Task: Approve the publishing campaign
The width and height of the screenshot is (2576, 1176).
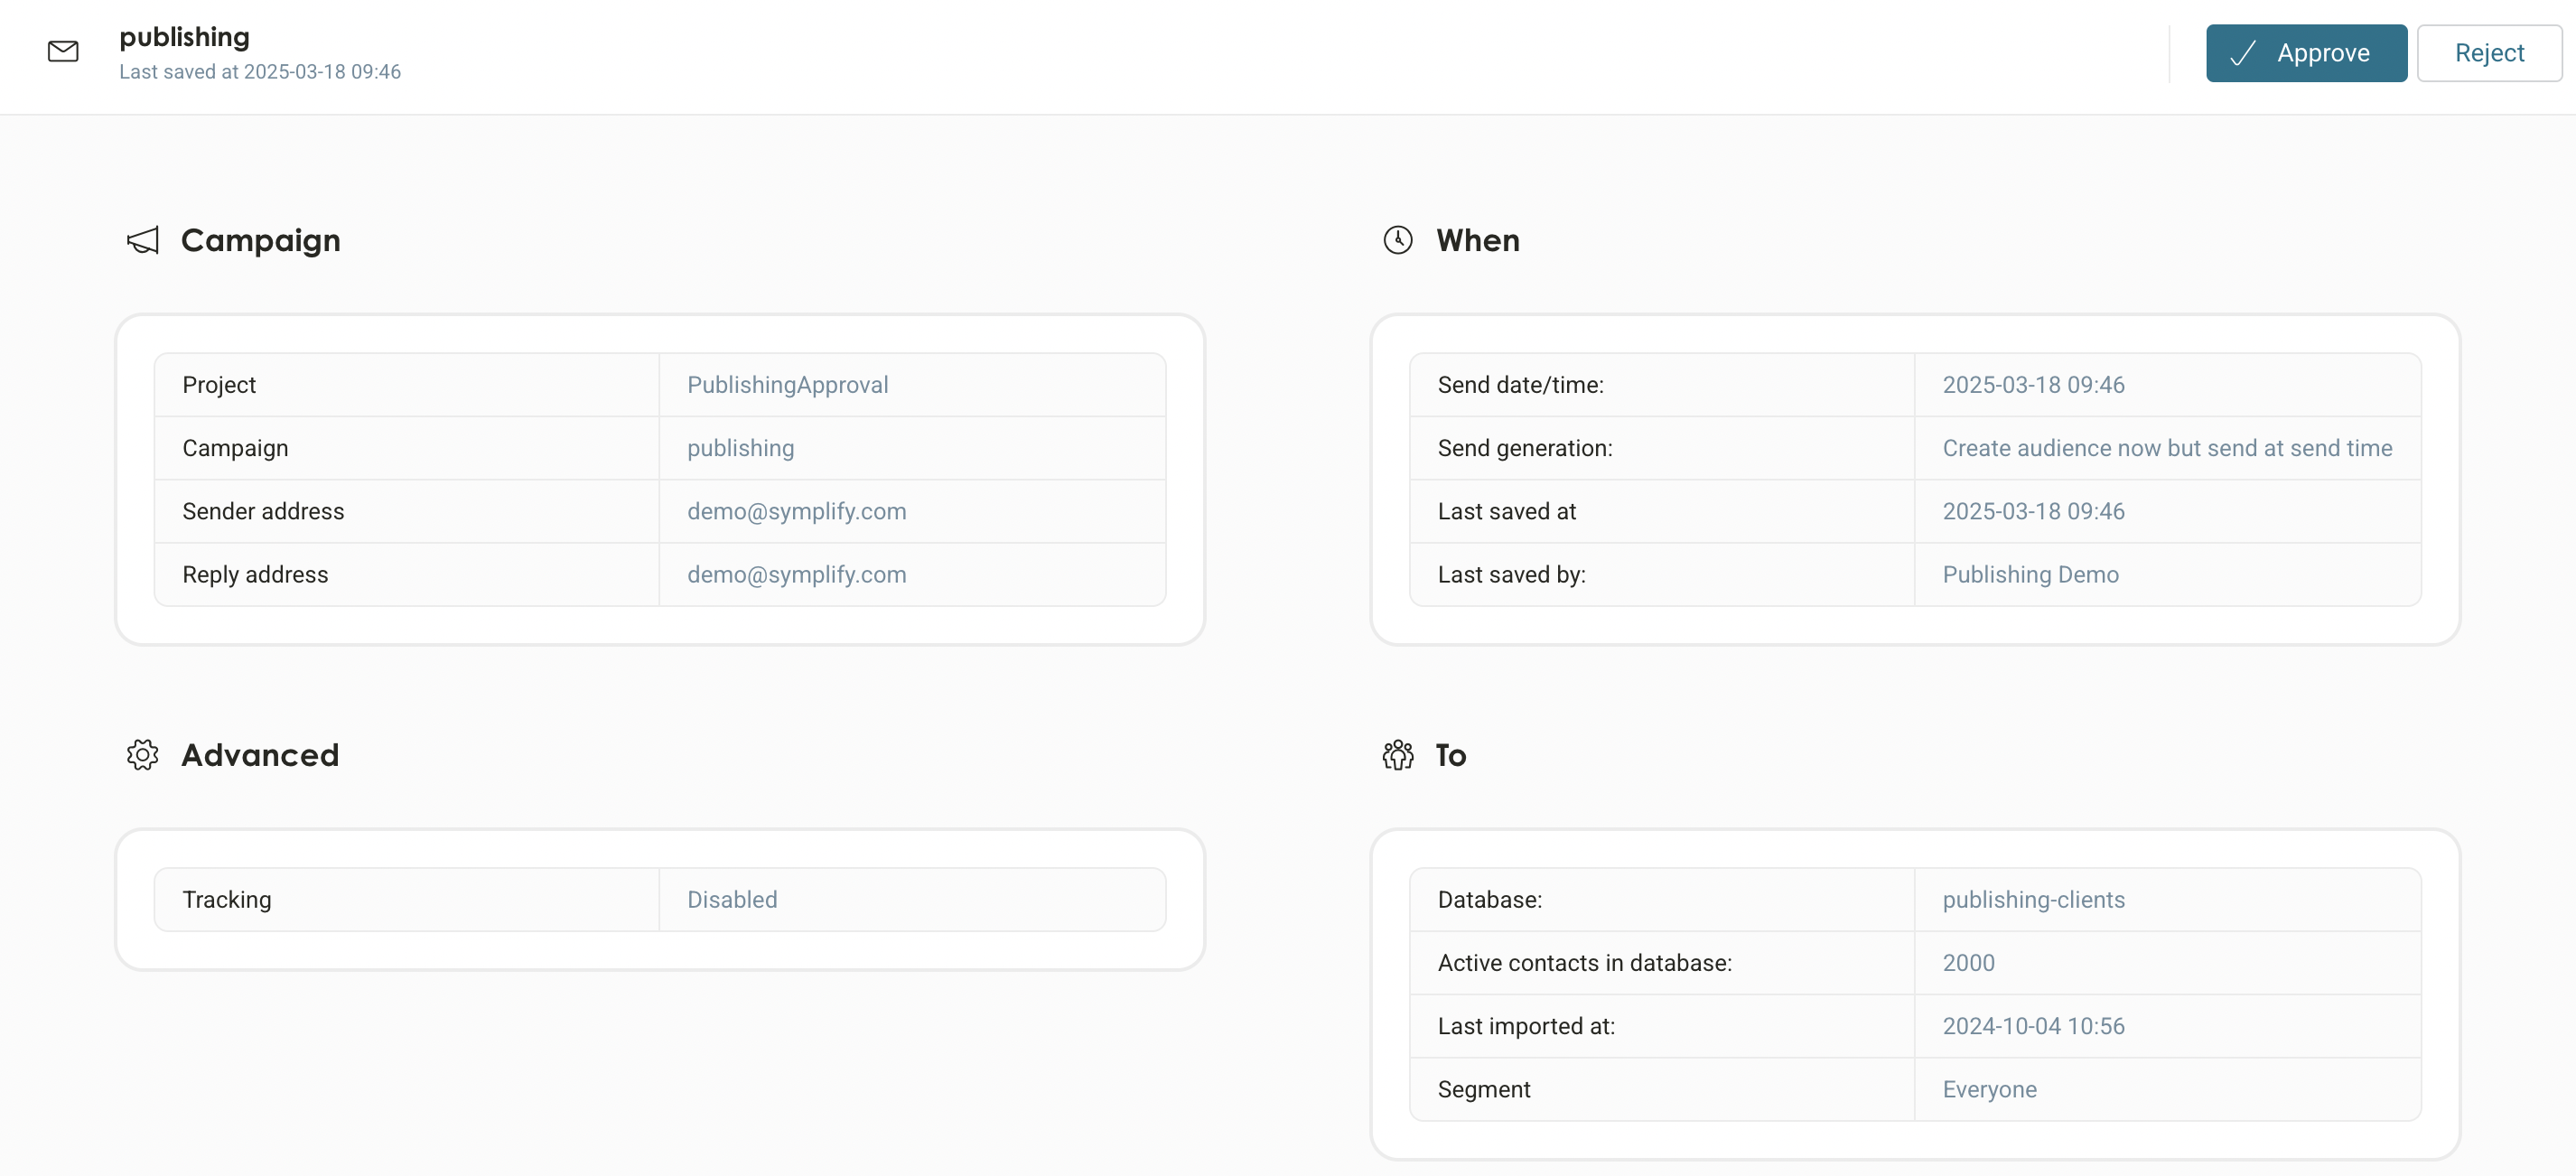Action: tap(2306, 53)
